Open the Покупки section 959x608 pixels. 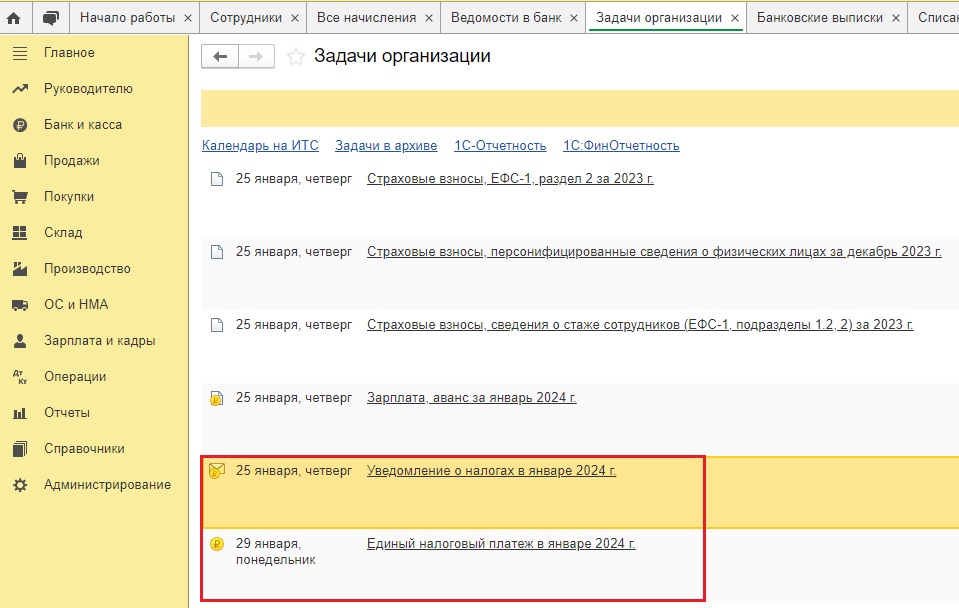68,197
